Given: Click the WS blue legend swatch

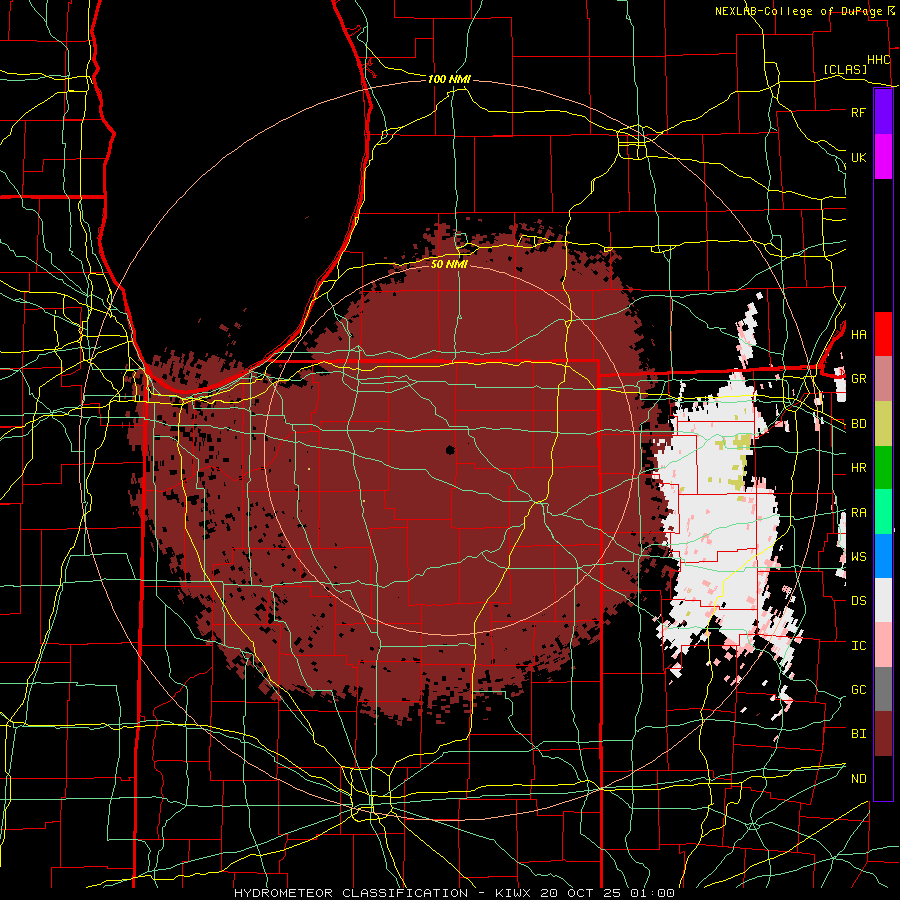Looking at the screenshot, I should click(x=883, y=556).
